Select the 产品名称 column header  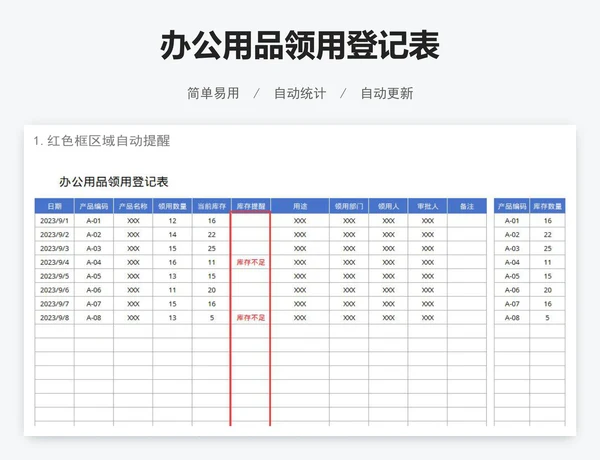pos(133,206)
